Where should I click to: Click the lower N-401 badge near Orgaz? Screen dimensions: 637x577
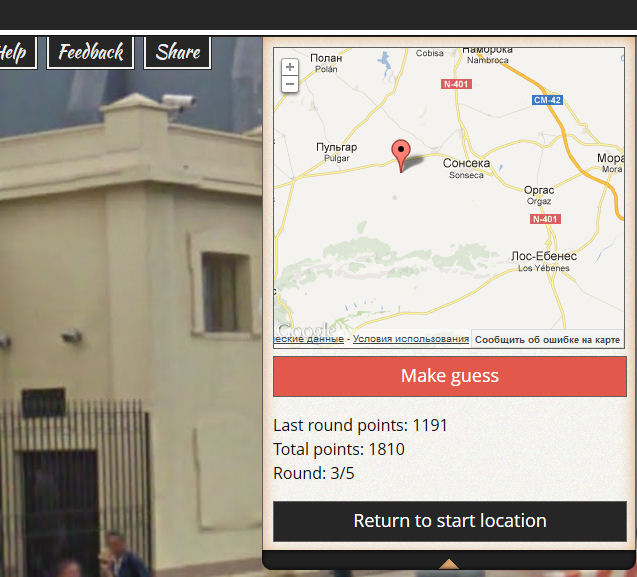coord(545,219)
